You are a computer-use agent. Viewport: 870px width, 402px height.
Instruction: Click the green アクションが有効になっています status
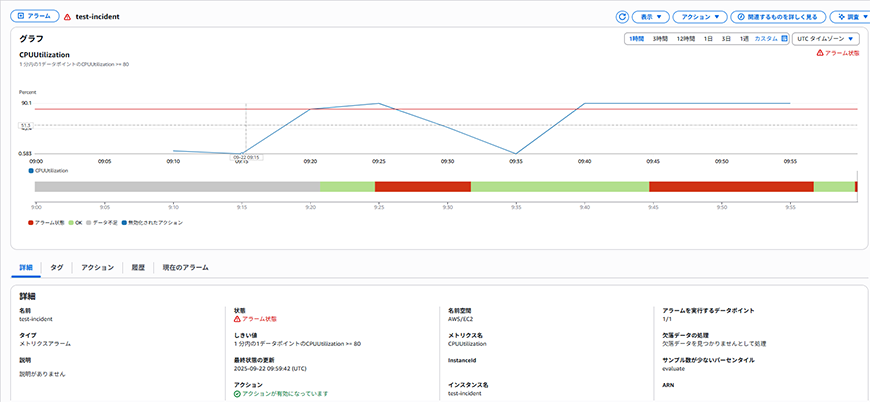pyautogui.click(x=281, y=394)
